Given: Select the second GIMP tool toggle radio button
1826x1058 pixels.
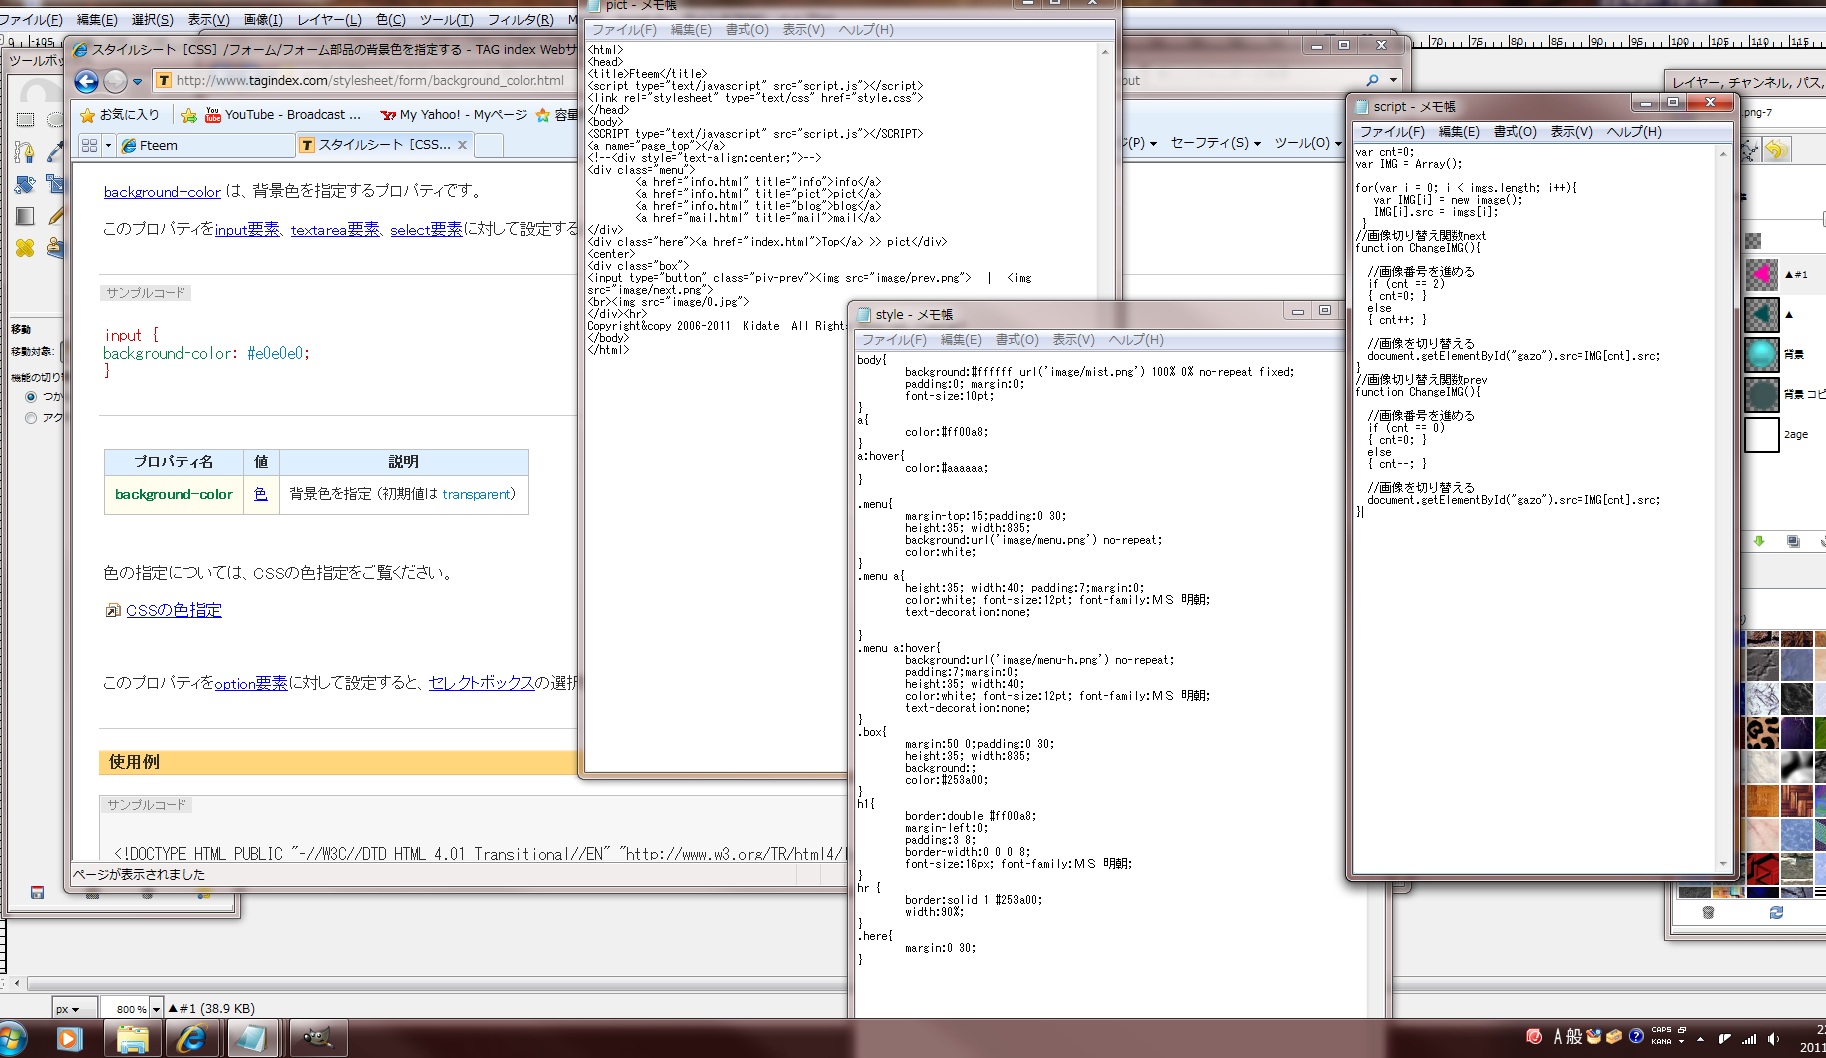Looking at the screenshot, I should [x=31, y=418].
